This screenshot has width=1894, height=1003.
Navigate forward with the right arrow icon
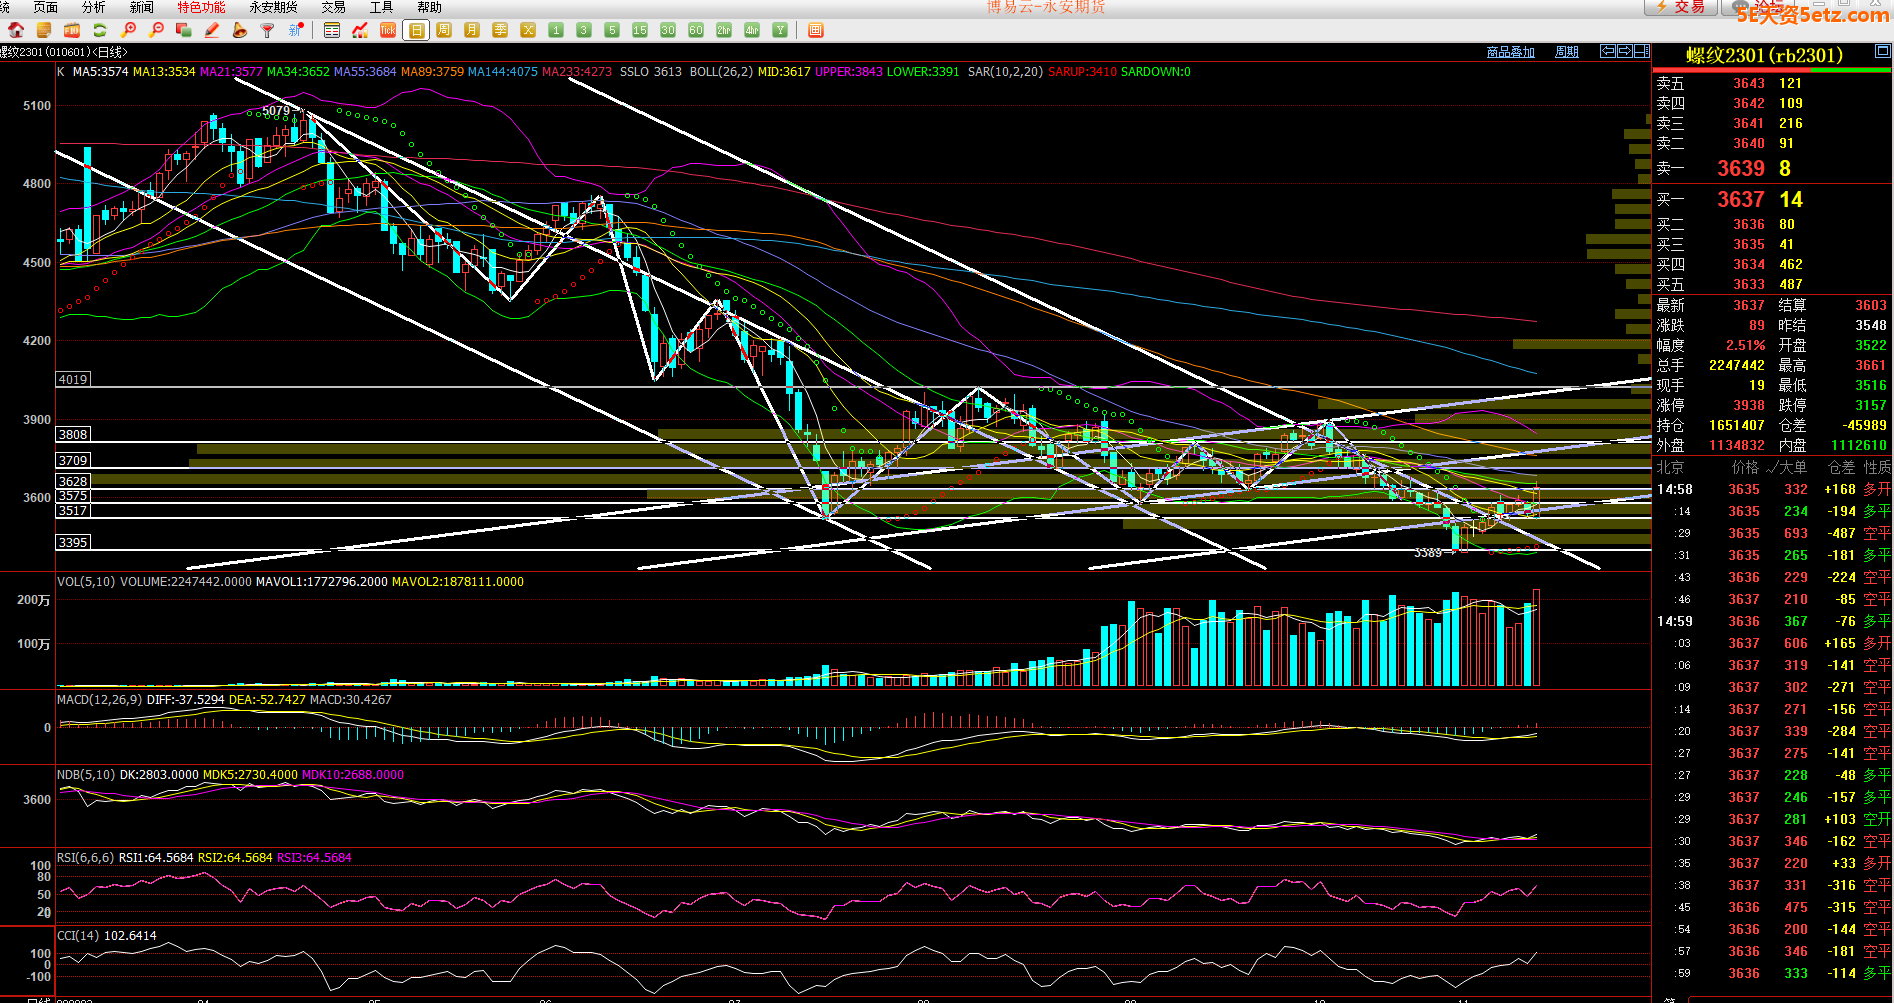tap(1625, 51)
